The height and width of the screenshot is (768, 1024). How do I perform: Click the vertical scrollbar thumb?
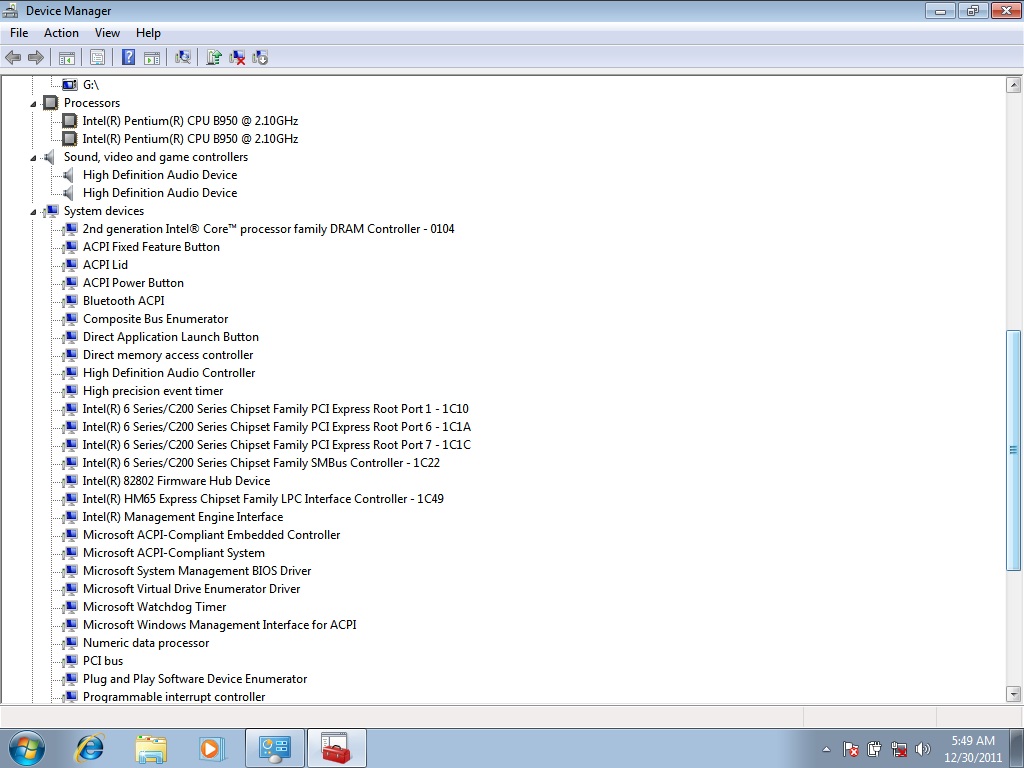point(1014,450)
